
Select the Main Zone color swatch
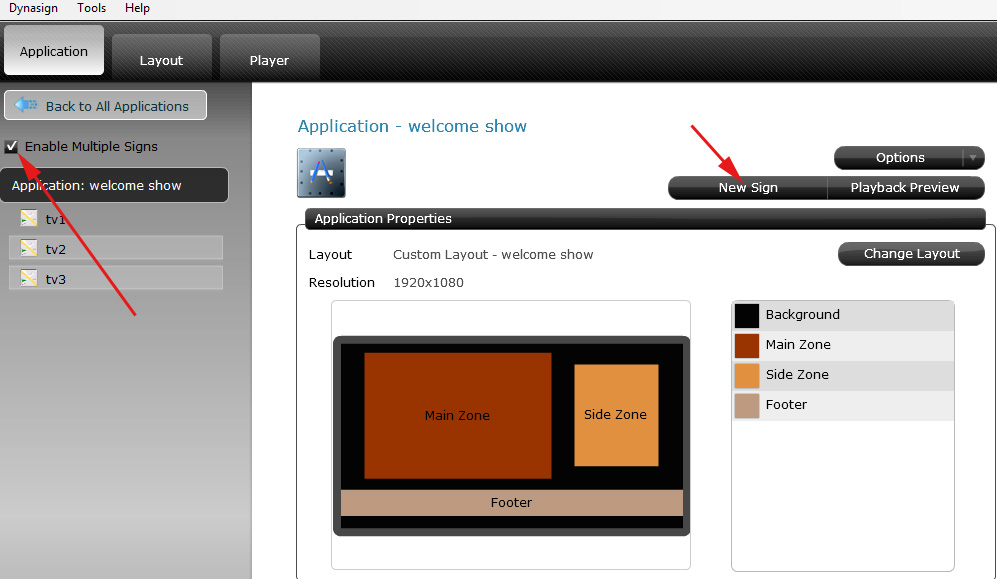(747, 345)
